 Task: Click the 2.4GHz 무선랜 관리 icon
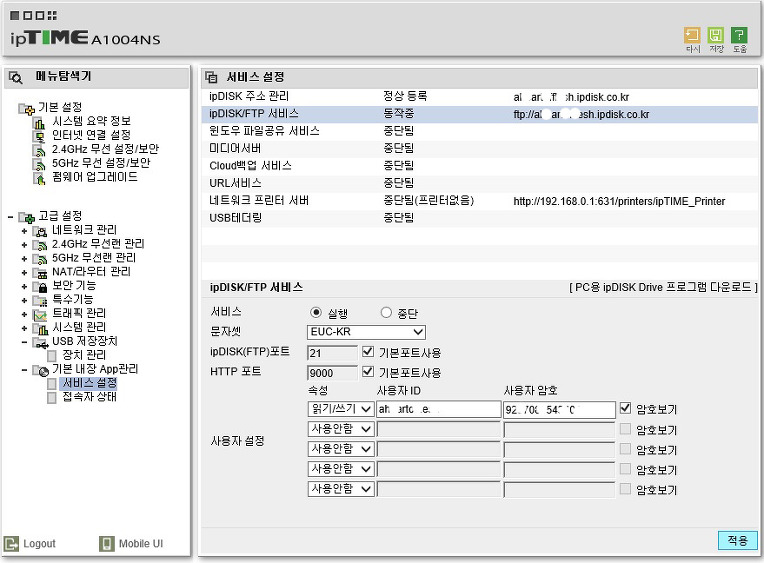click(x=39, y=245)
